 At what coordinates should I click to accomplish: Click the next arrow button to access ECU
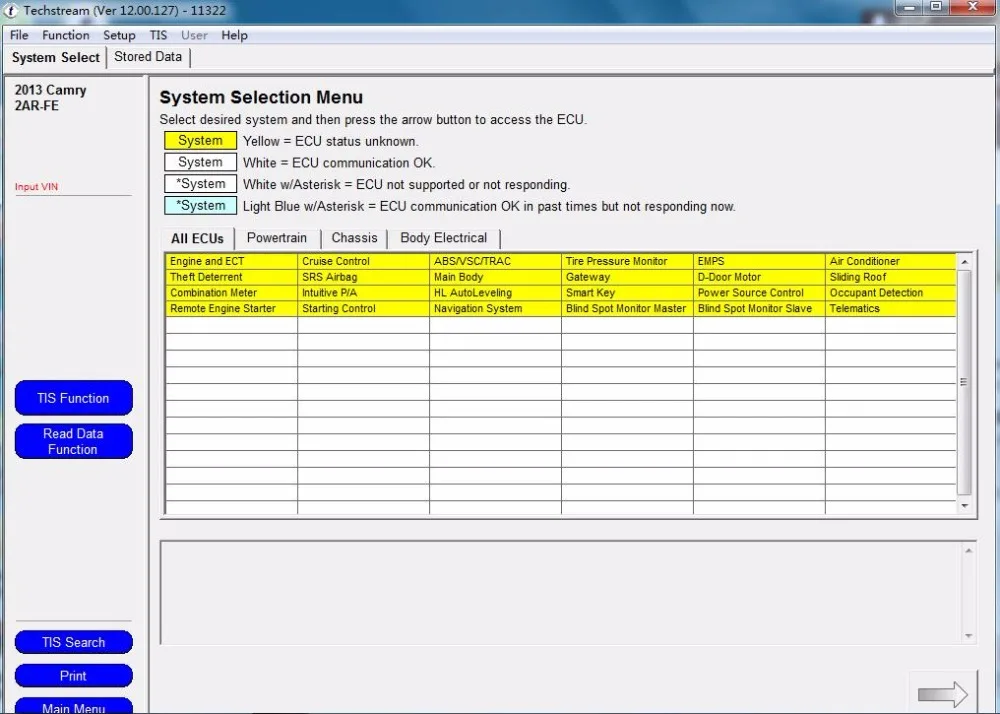tap(942, 693)
